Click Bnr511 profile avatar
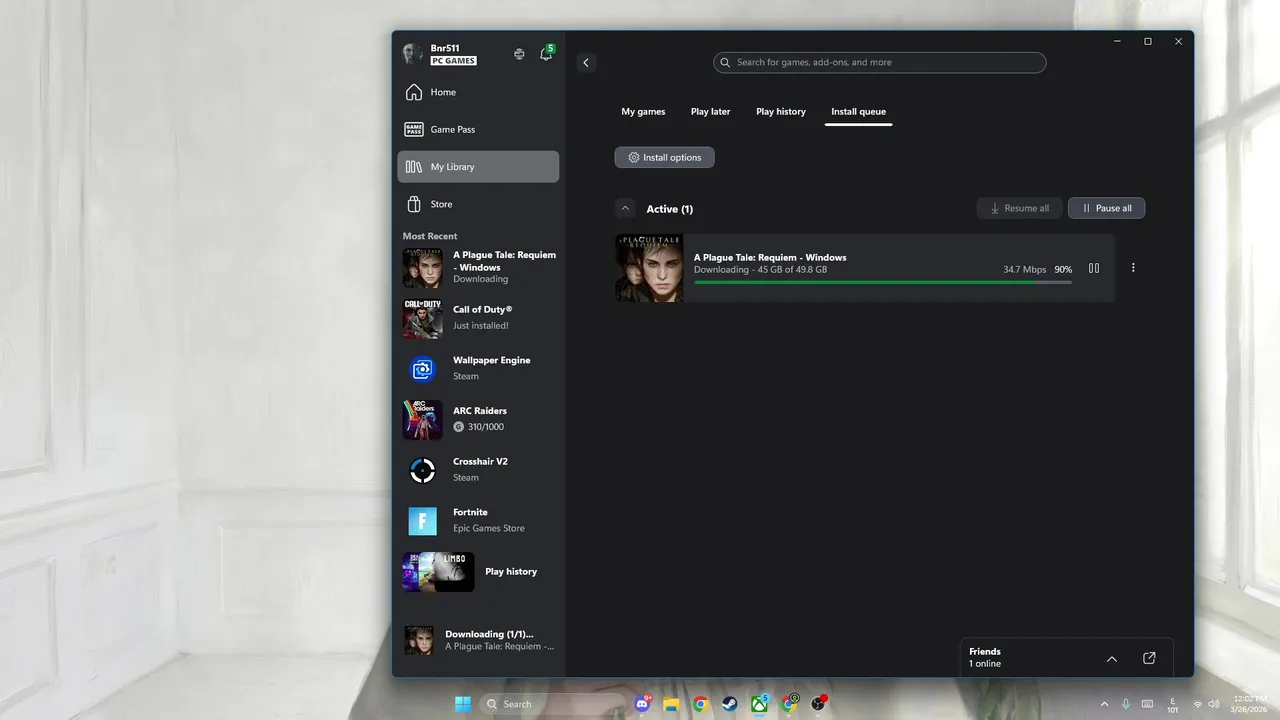1280x720 pixels. (x=413, y=54)
